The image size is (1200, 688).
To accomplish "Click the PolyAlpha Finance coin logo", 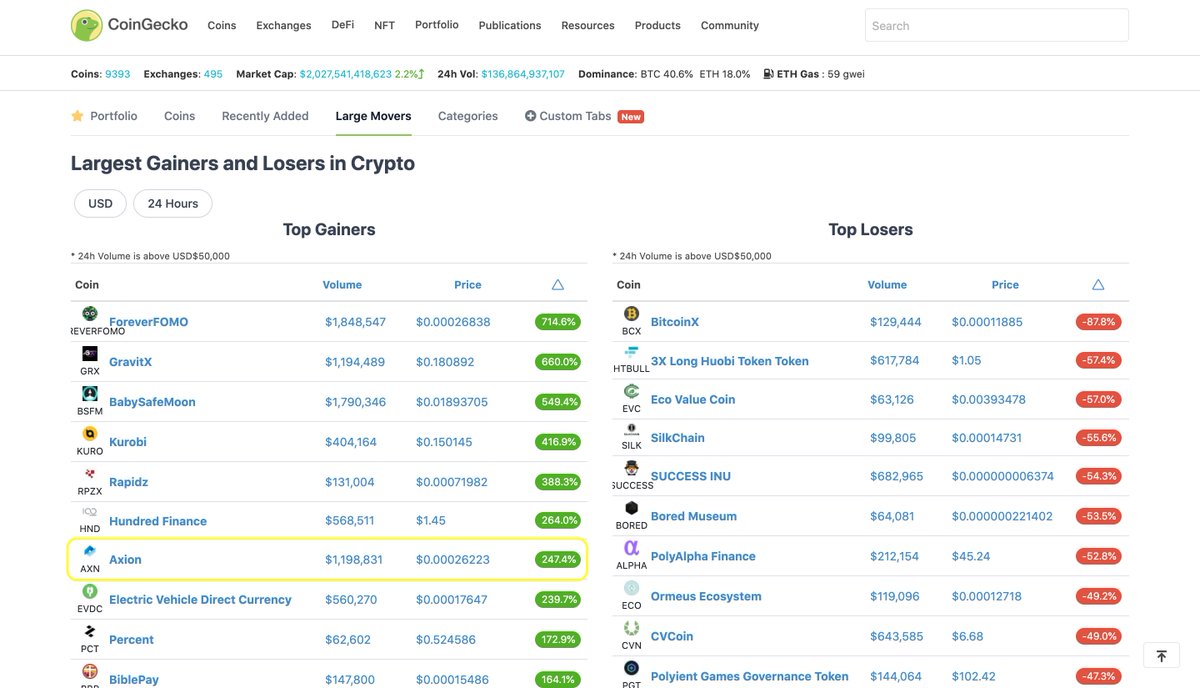I will (x=631, y=548).
